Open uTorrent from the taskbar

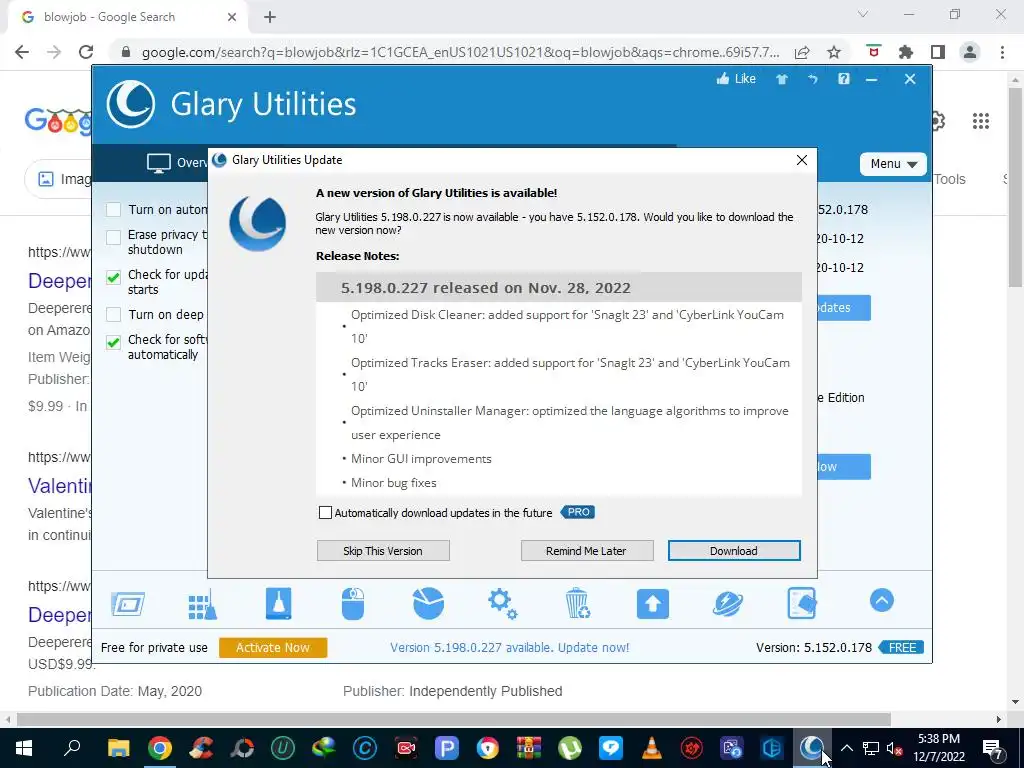(x=569, y=748)
